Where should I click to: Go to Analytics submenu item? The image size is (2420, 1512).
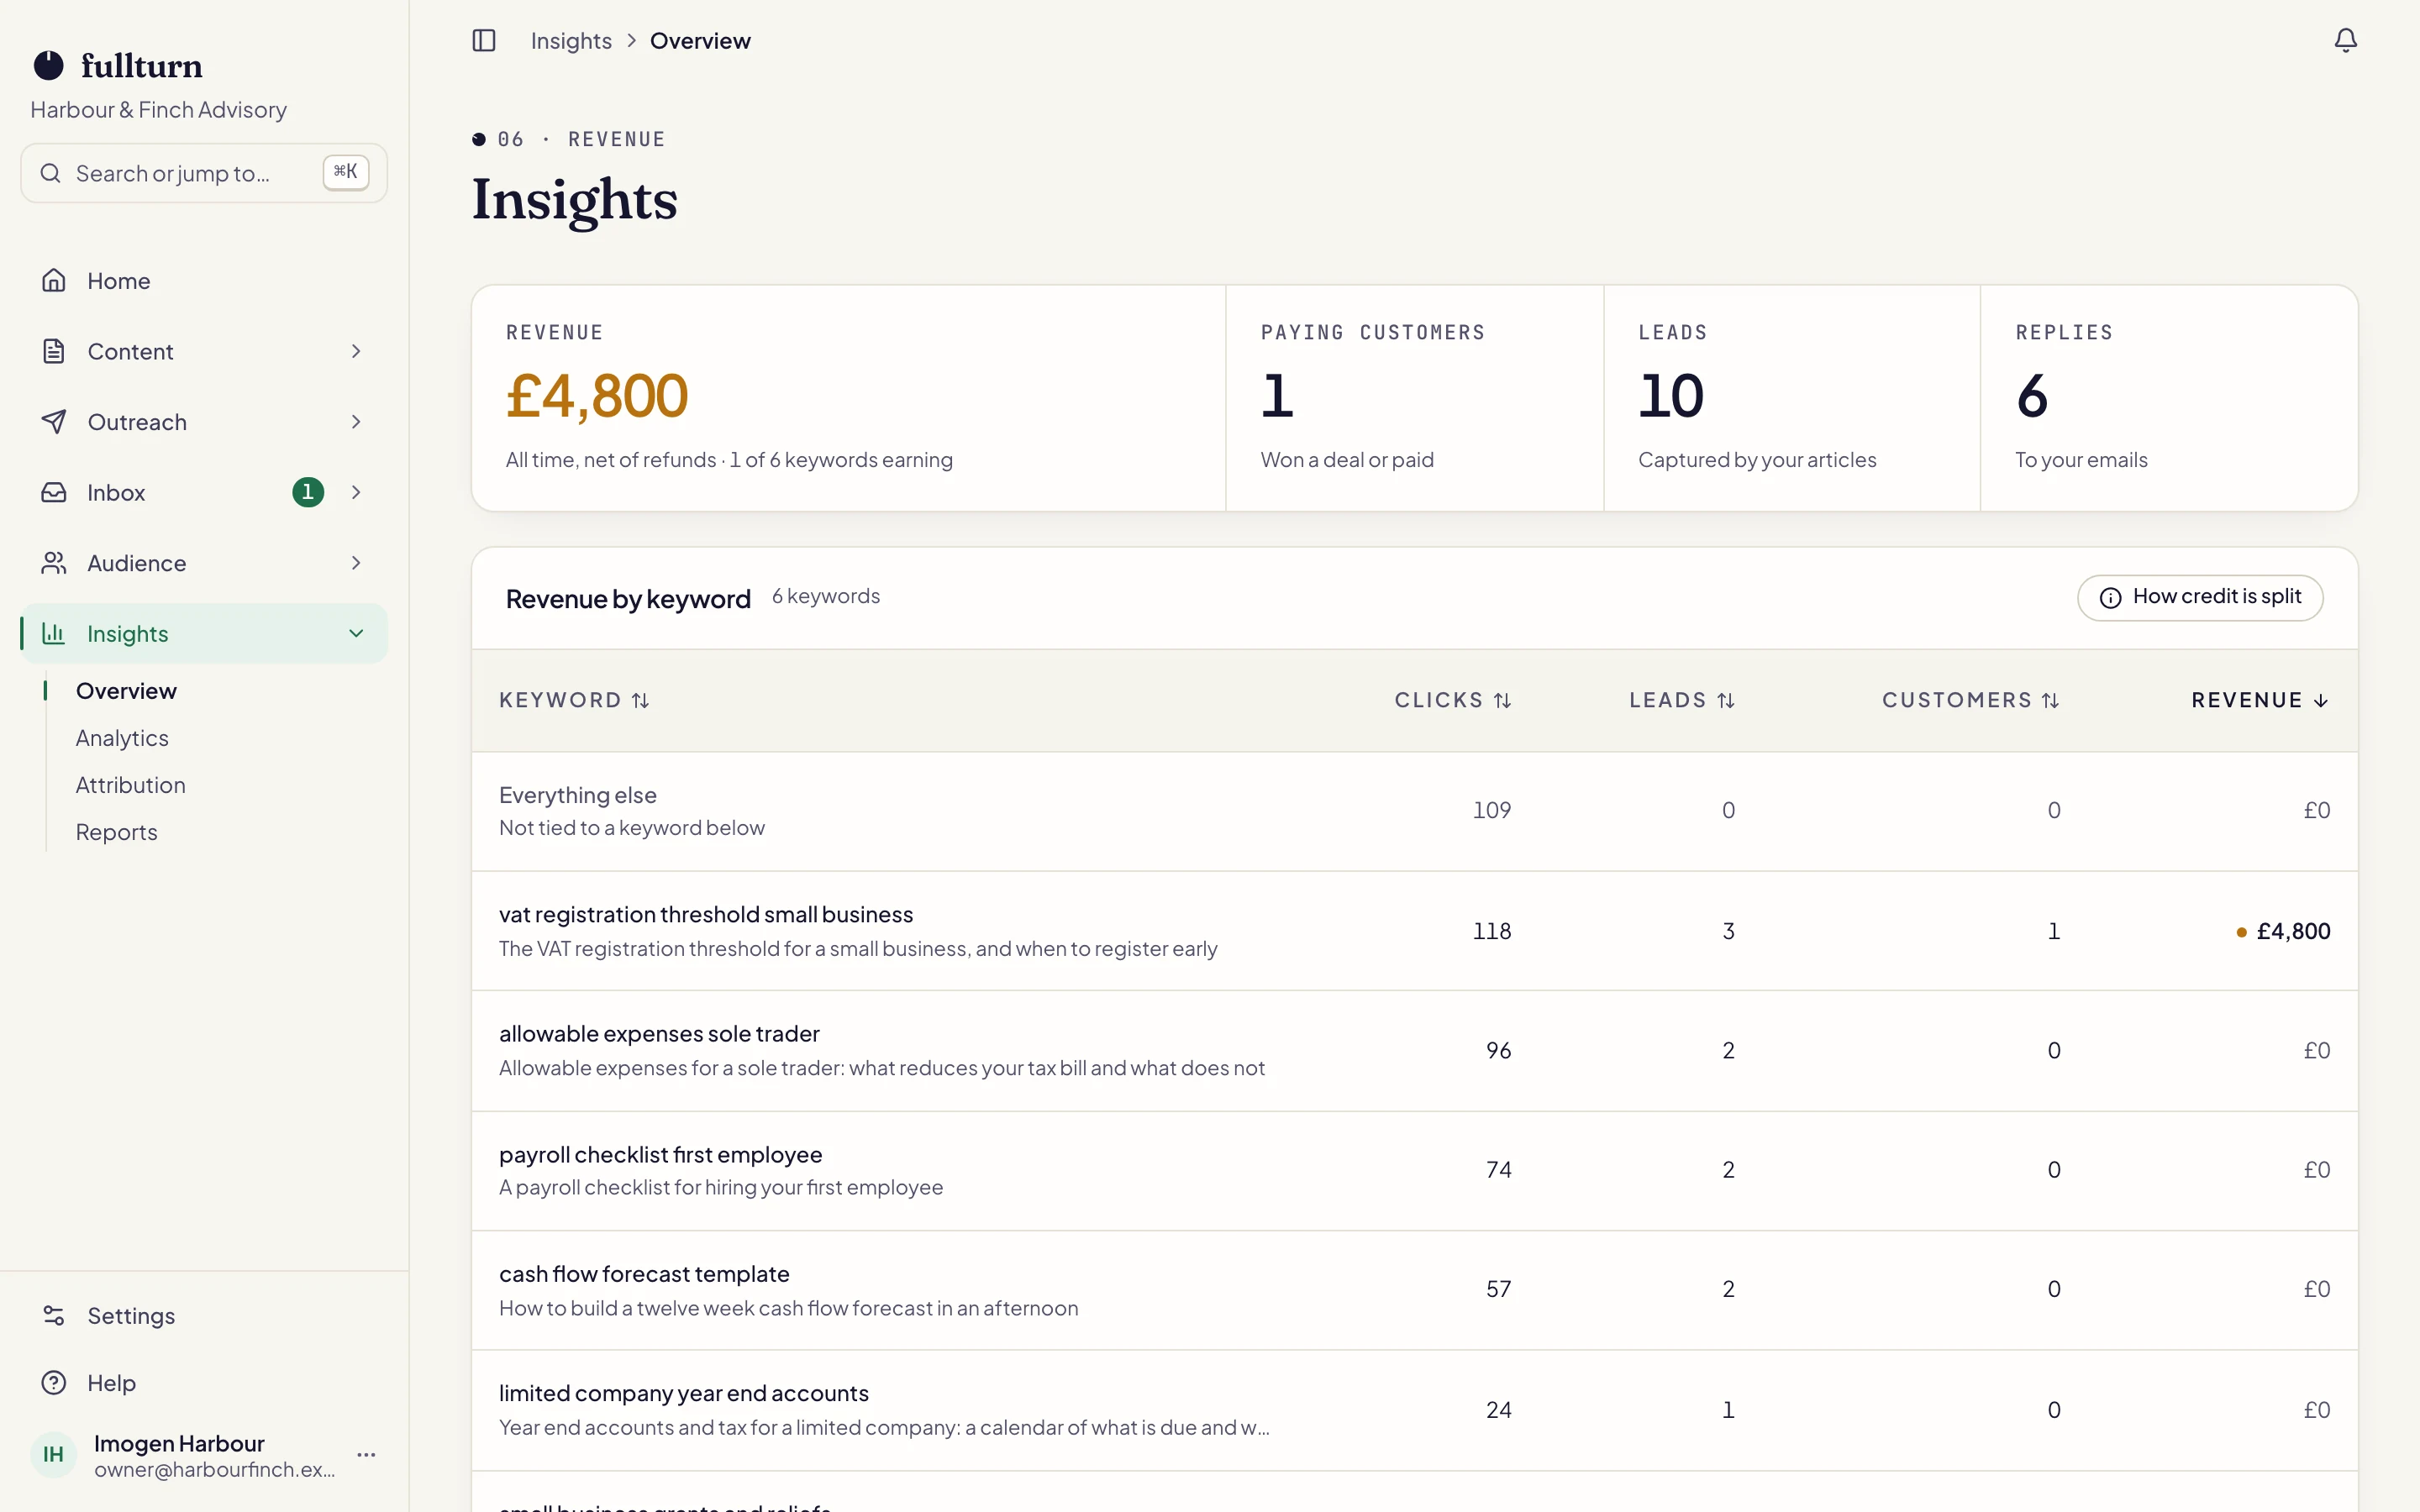pos(122,738)
